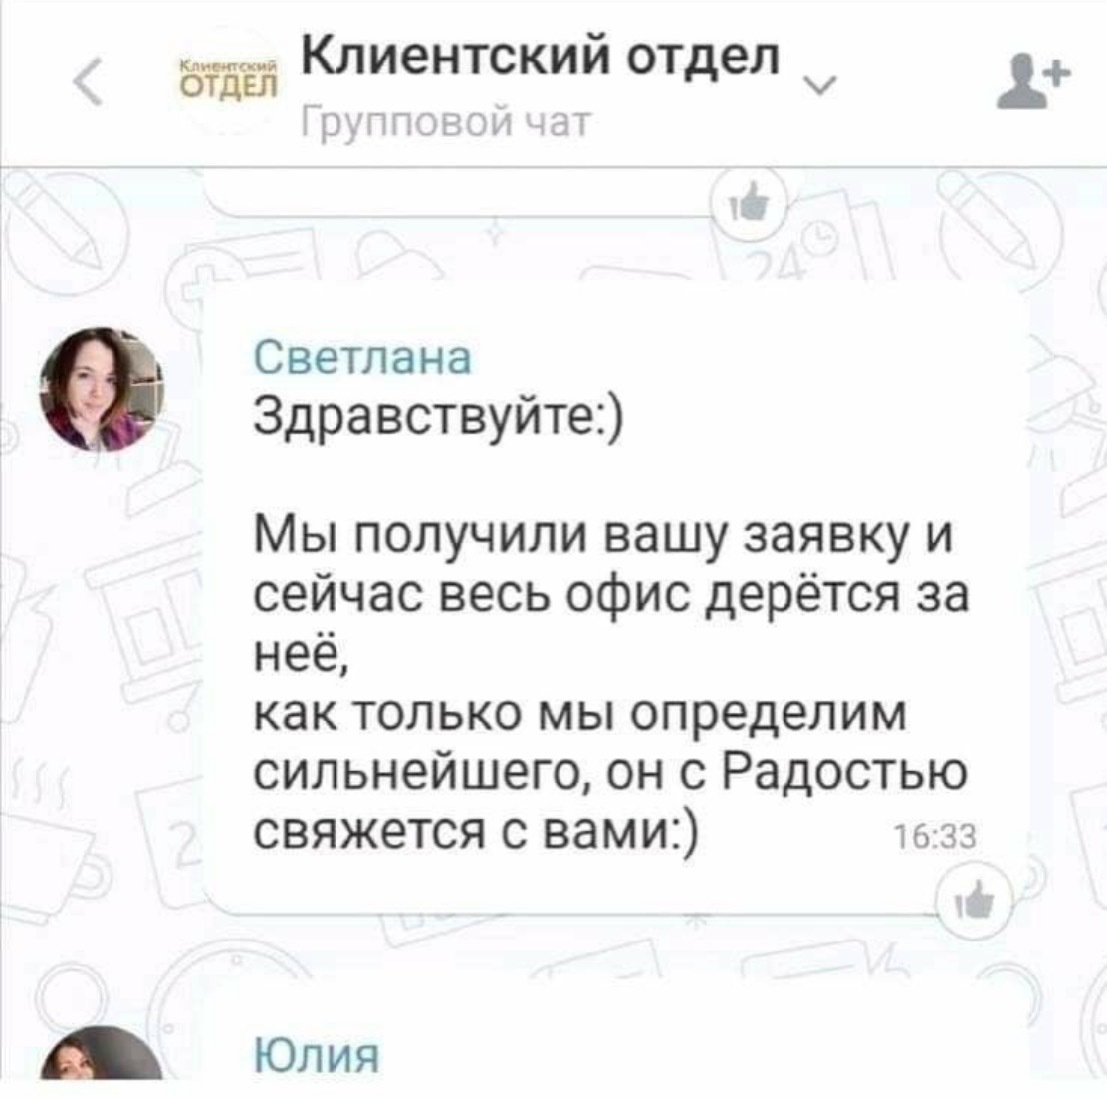Open Светлана's profile photo
Image resolution: width=1107 pixels, height=1098 pixels.
point(102,389)
